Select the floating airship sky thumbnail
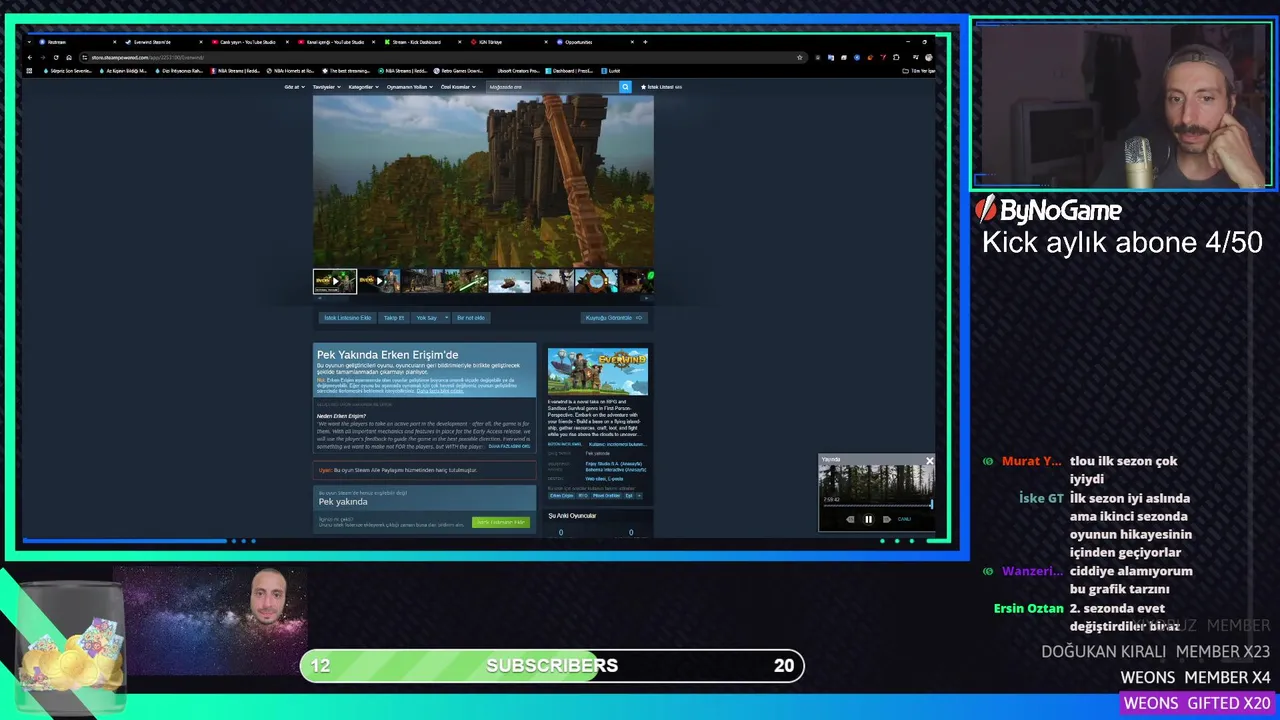Viewport: 1280px width, 720px height. tap(509, 281)
